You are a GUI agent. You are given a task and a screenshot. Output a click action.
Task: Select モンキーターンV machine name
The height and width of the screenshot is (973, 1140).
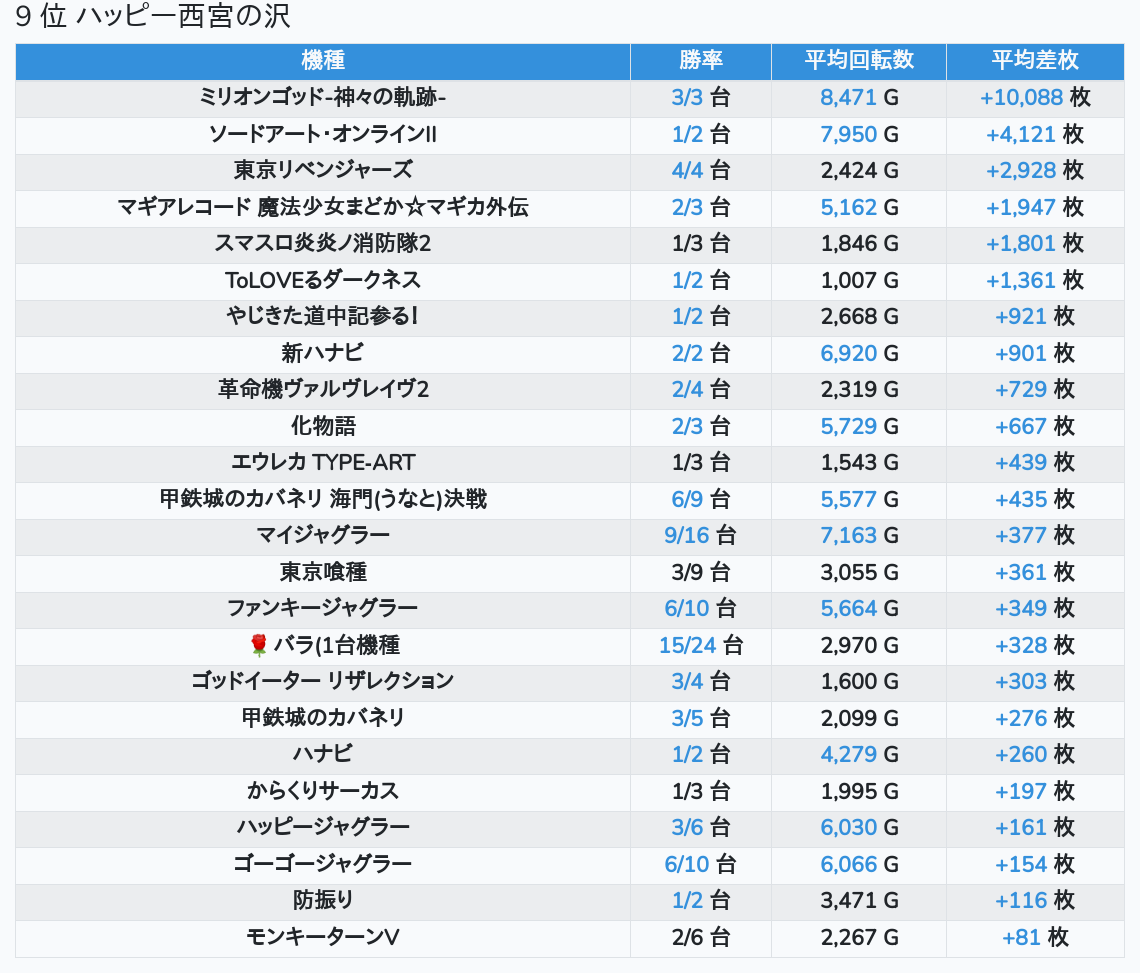[x=323, y=937]
